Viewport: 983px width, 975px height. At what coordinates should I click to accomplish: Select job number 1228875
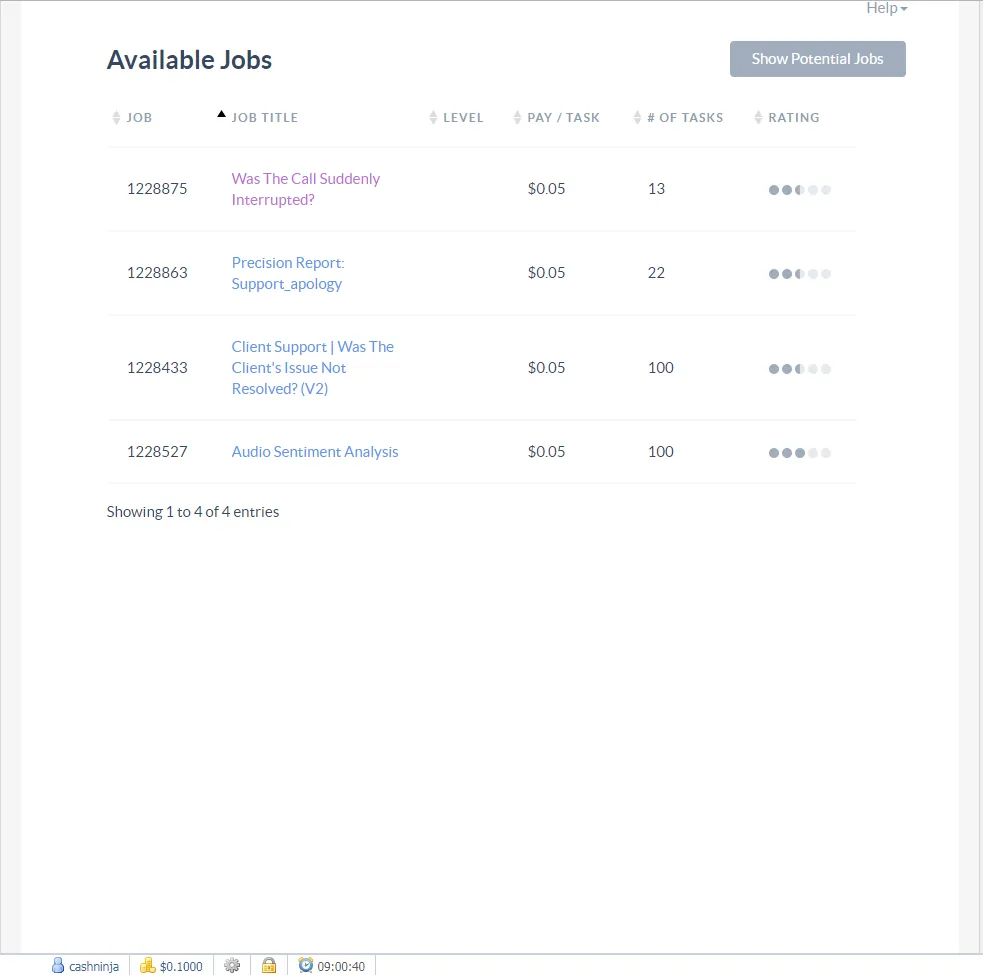tap(157, 189)
